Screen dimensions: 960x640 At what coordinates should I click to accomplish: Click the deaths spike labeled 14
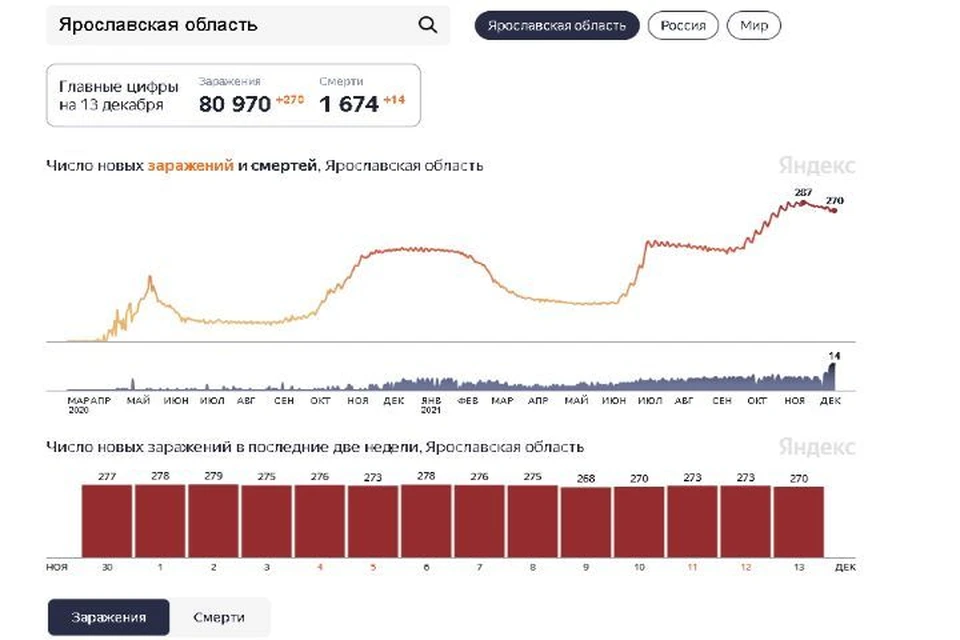pos(831,377)
